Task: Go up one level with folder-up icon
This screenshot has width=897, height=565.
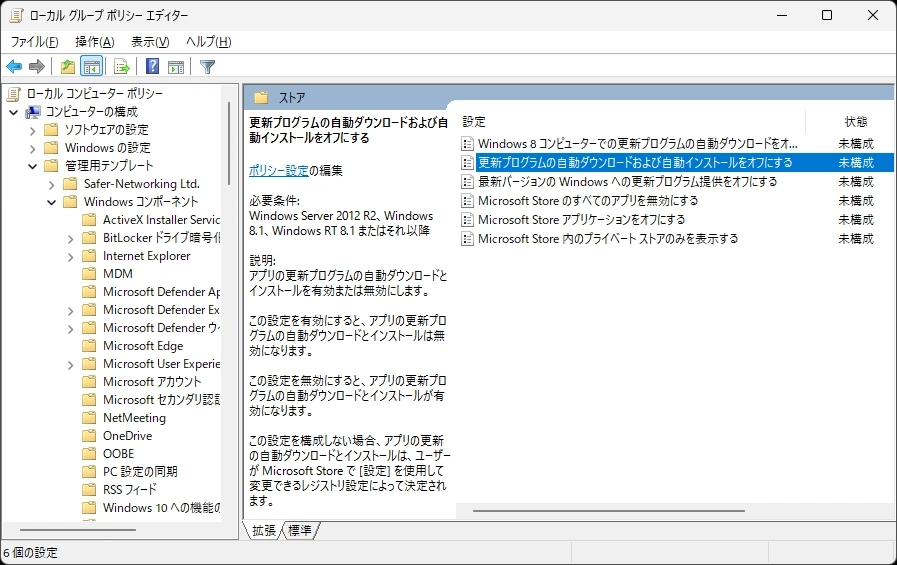Action: tap(68, 67)
